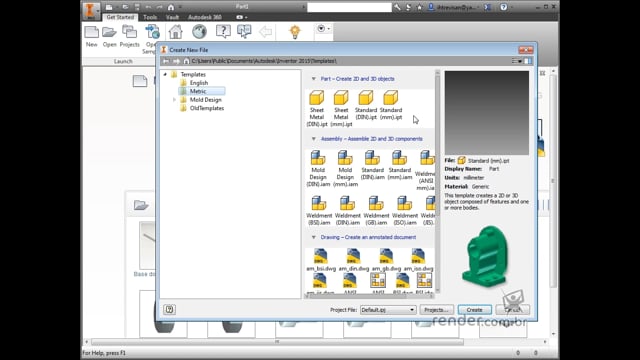The width and height of the screenshot is (640, 360).
Task: Click the title bar help question icon
Action: click(504, 7)
